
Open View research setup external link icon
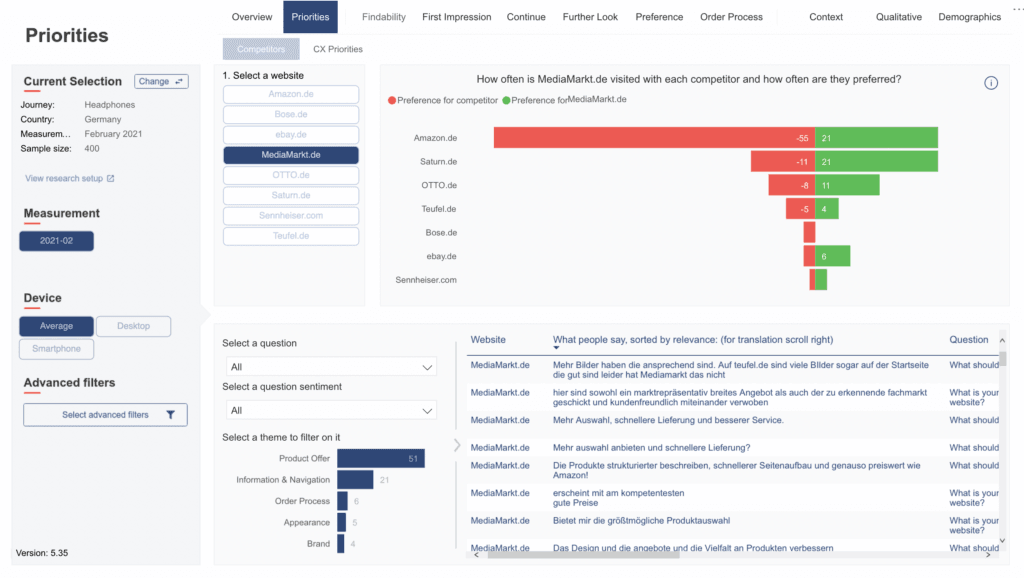[x=112, y=177]
